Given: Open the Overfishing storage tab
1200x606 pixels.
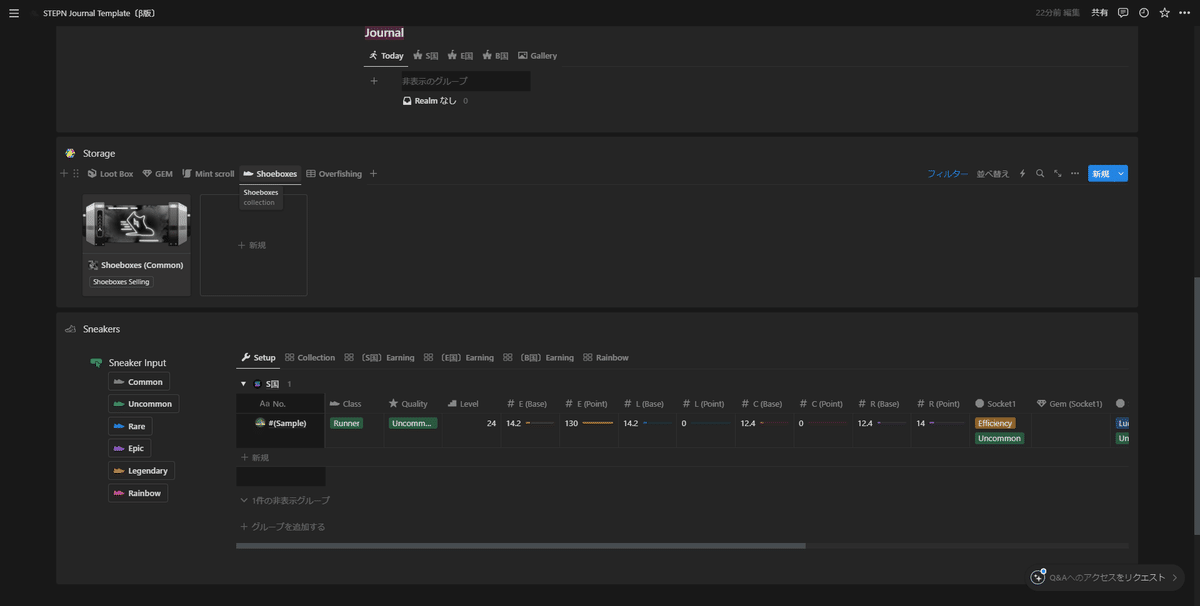Looking at the screenshot, I should (334, 174).
